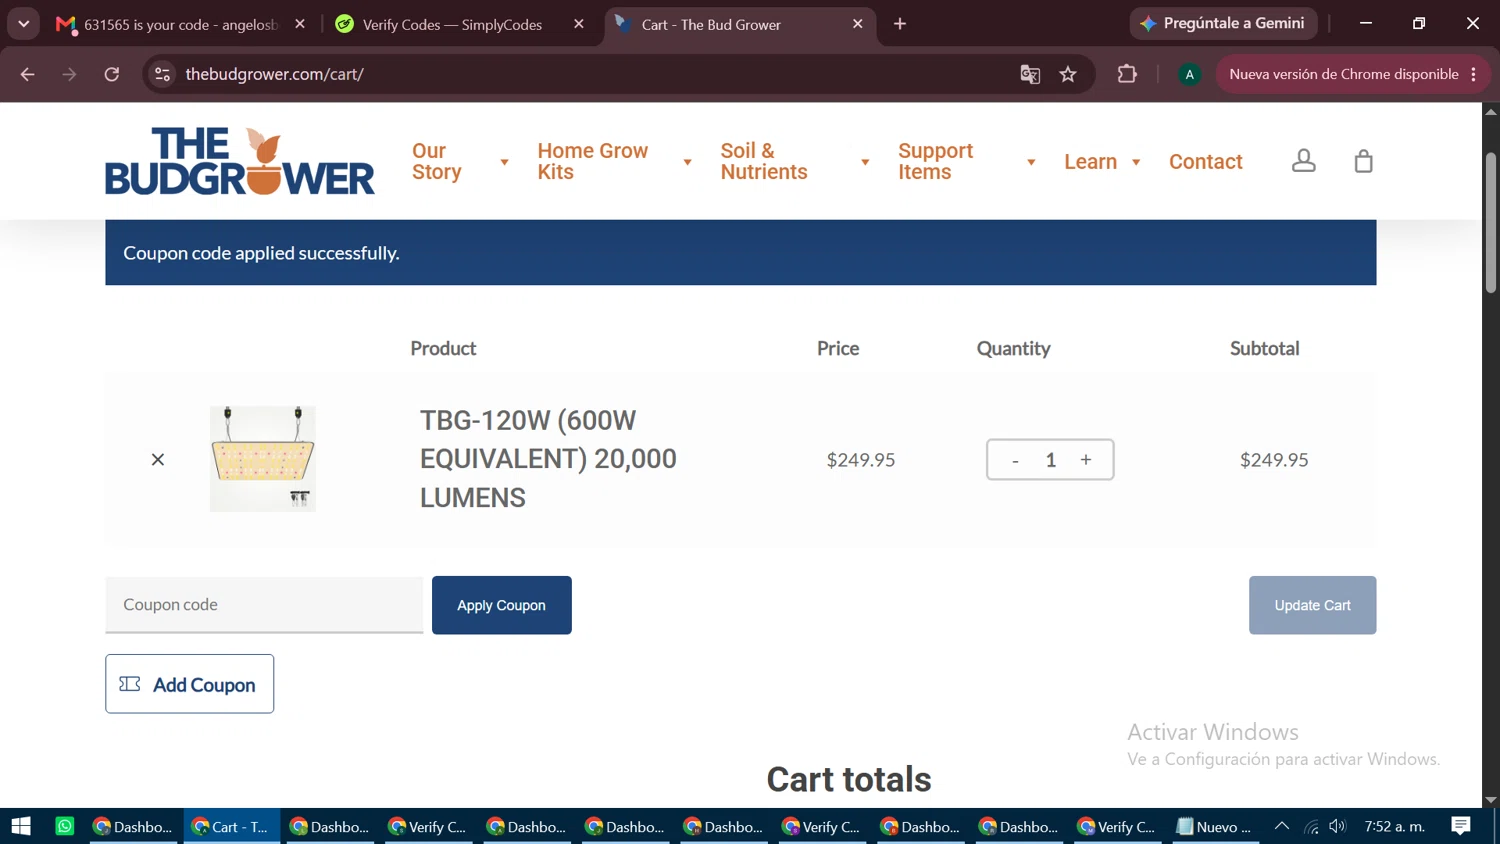Click the 'Coupon code applied successfully.' message
Image resolution: width=1500 pixels, height=844 pixels.
click(x=261, y=253)
